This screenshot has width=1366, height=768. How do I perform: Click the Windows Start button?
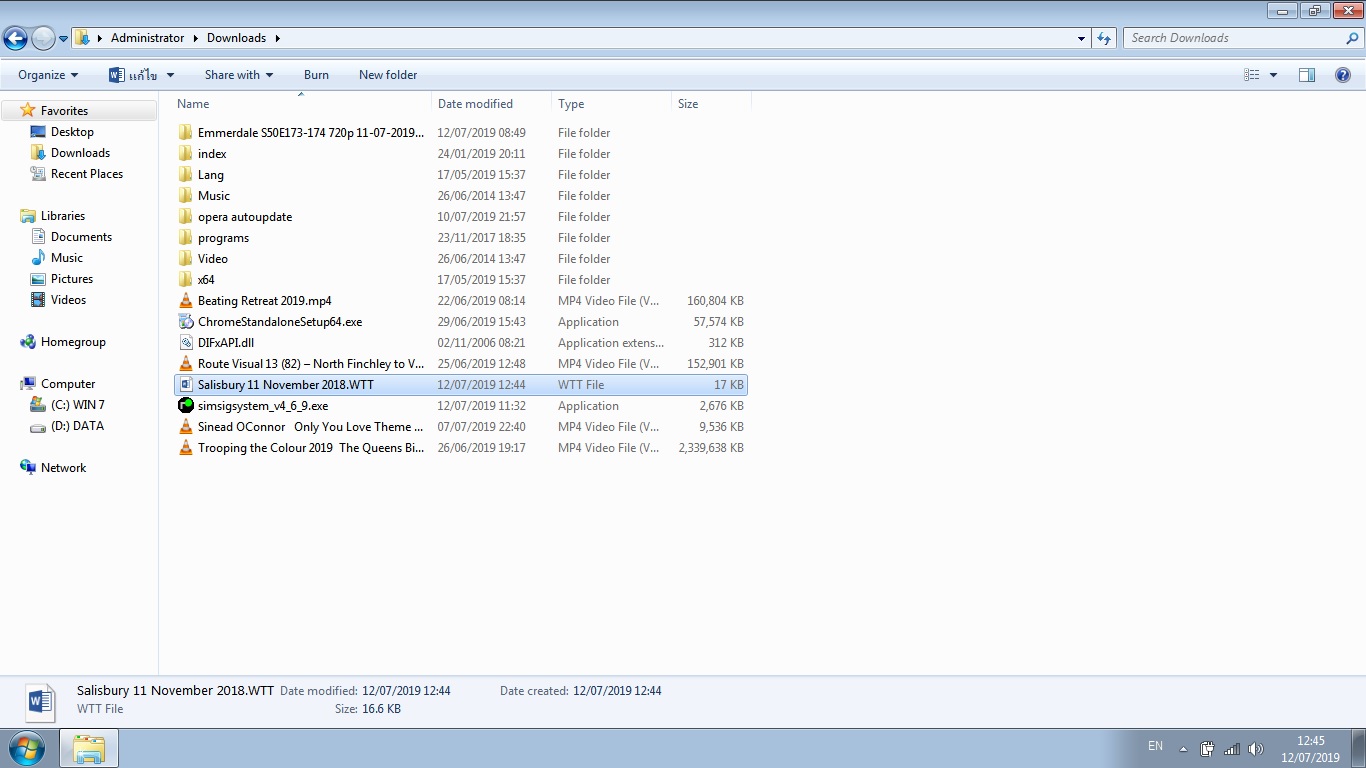[27, 748]
